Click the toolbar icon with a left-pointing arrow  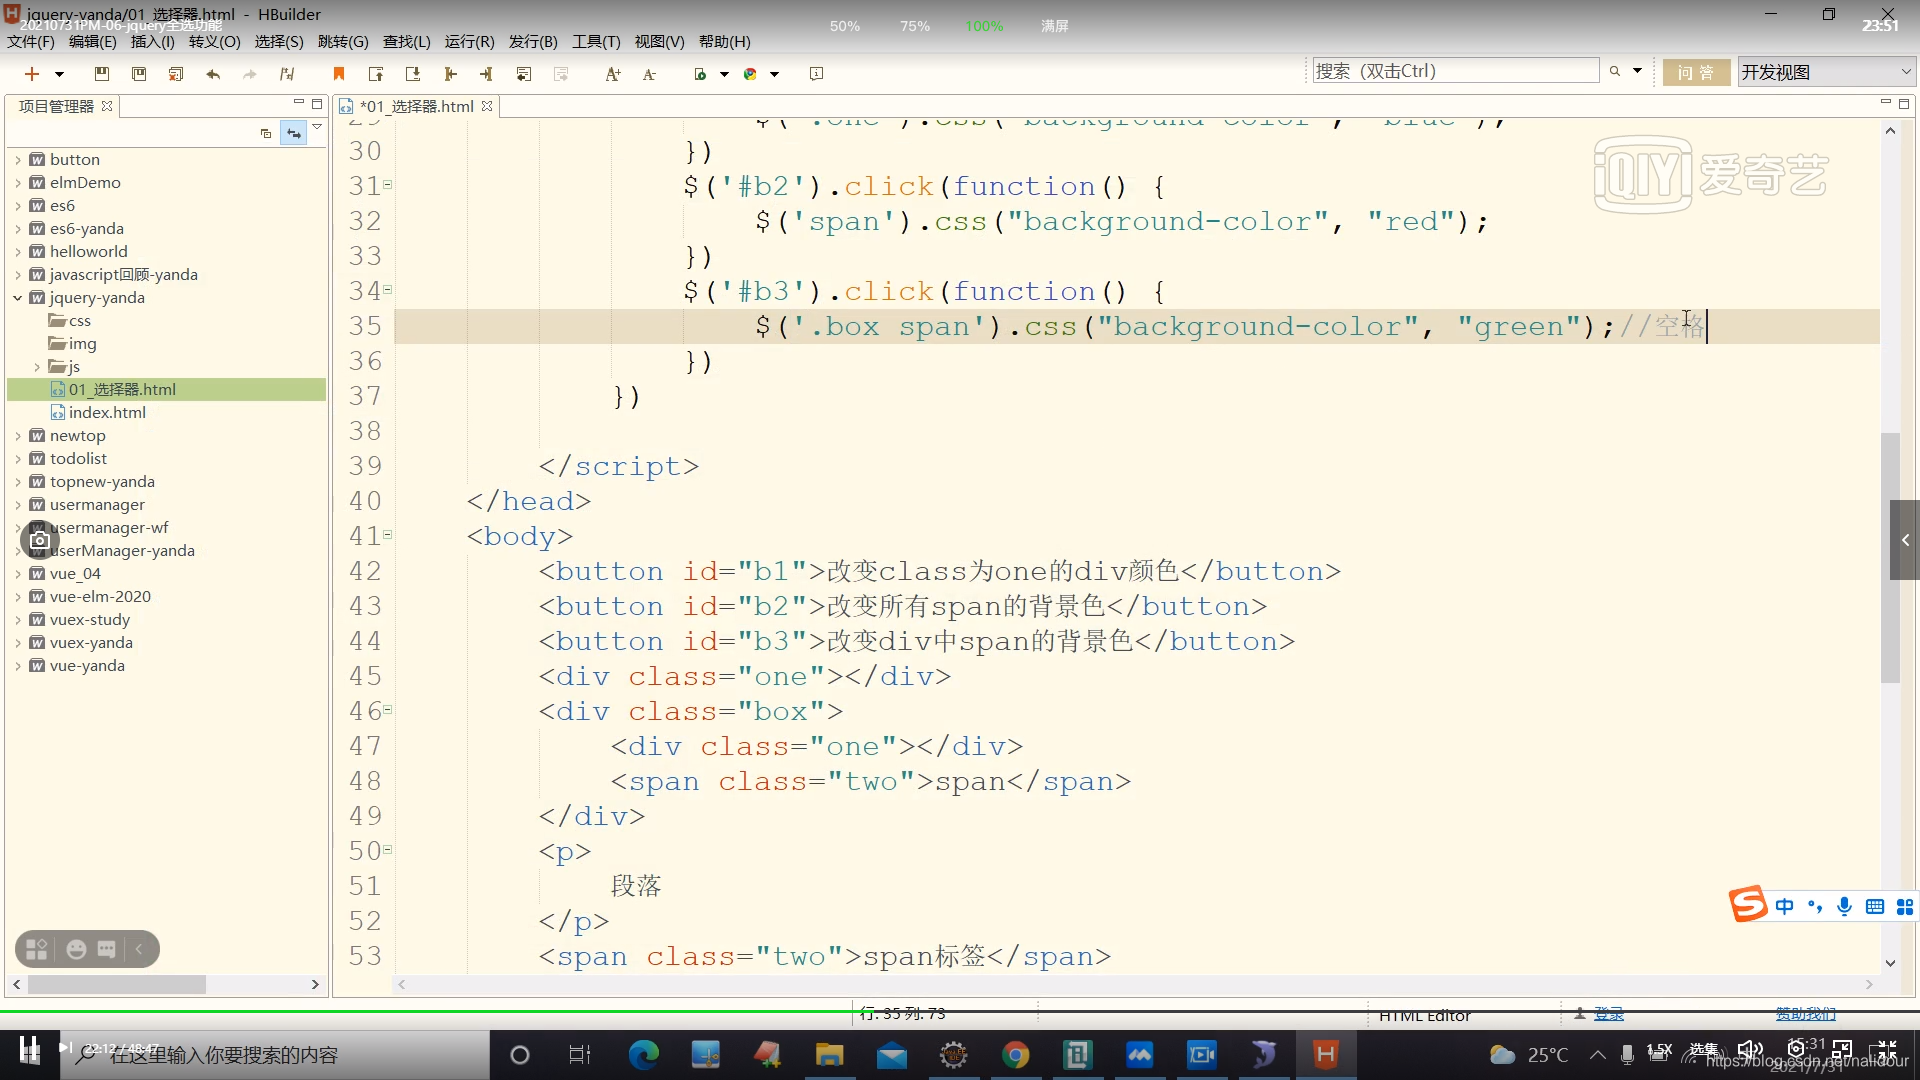(450, 74)
